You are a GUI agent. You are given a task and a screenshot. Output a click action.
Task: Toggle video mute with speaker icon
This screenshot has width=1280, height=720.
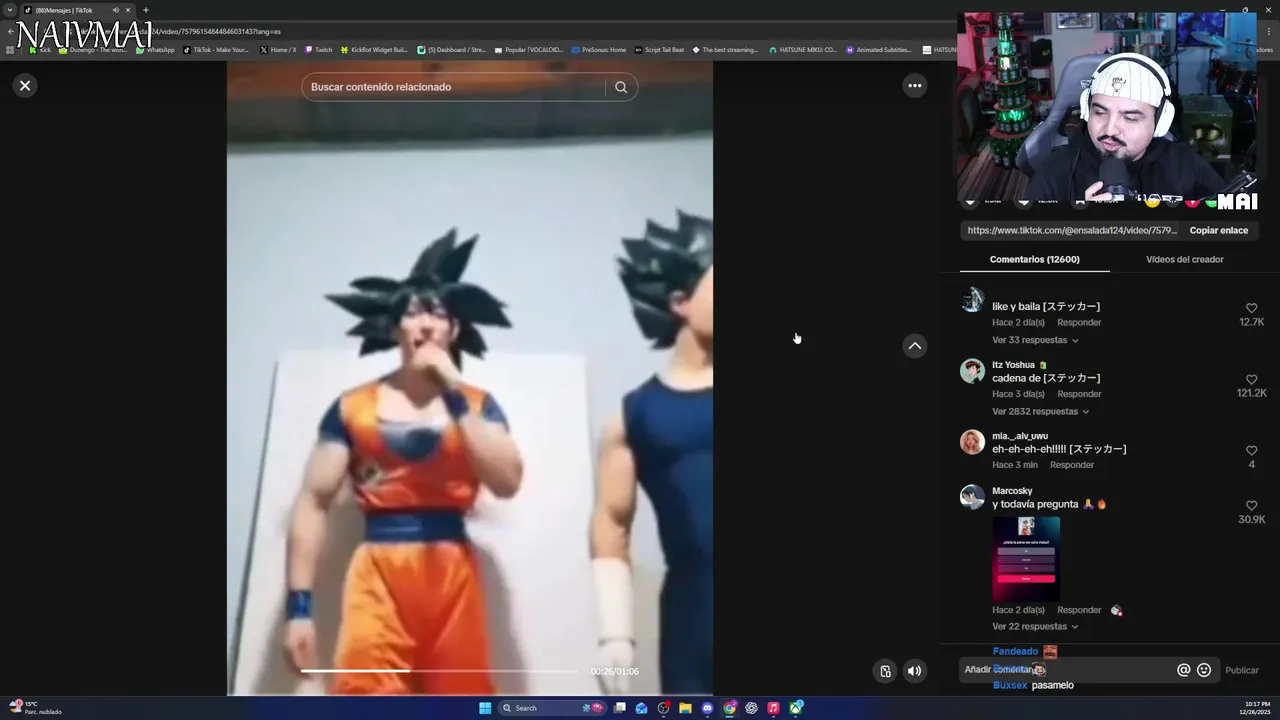click(x=914, y=671)
